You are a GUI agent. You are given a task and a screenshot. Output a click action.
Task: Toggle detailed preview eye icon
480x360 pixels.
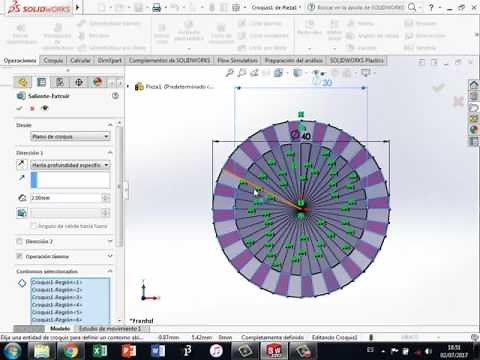(45, 108)
